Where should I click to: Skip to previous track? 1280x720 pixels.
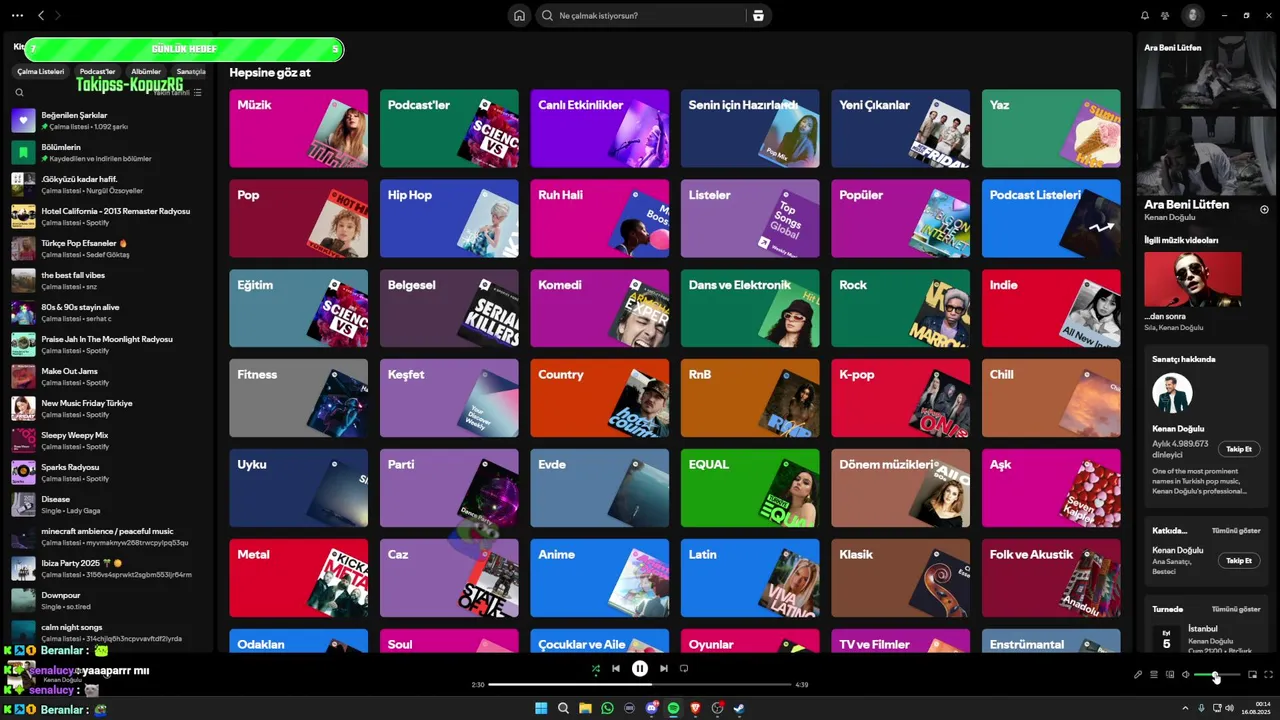[x=616, y=669]
